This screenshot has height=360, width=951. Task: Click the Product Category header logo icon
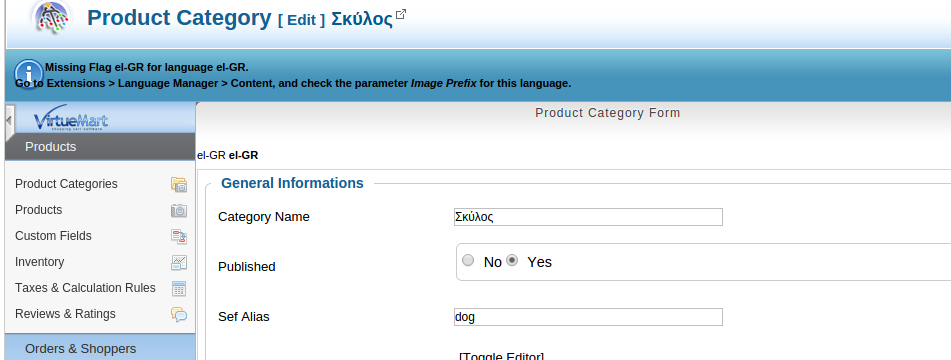tap(52, 17)
